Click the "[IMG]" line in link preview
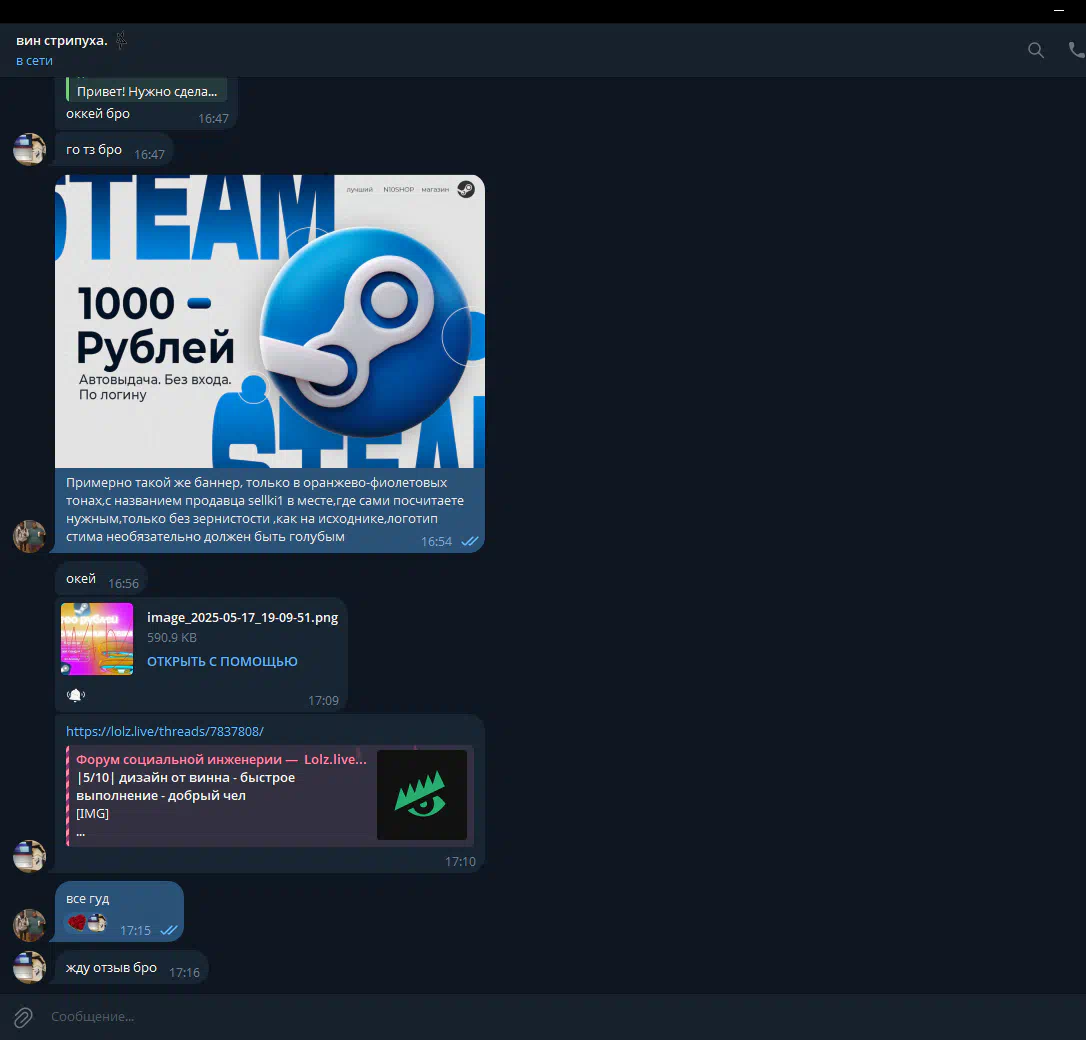 pyautogui.click(x=92, y=814)
